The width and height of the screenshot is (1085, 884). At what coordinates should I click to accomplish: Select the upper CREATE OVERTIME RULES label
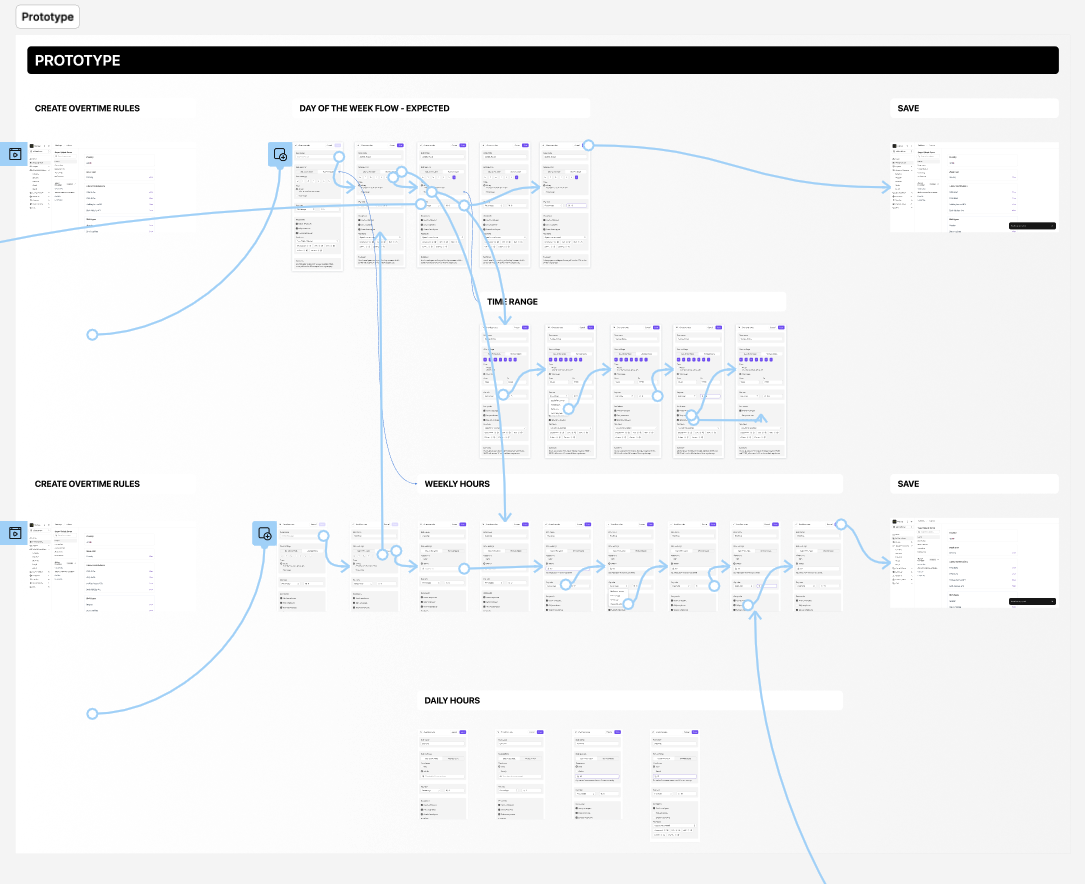point(87,109)
